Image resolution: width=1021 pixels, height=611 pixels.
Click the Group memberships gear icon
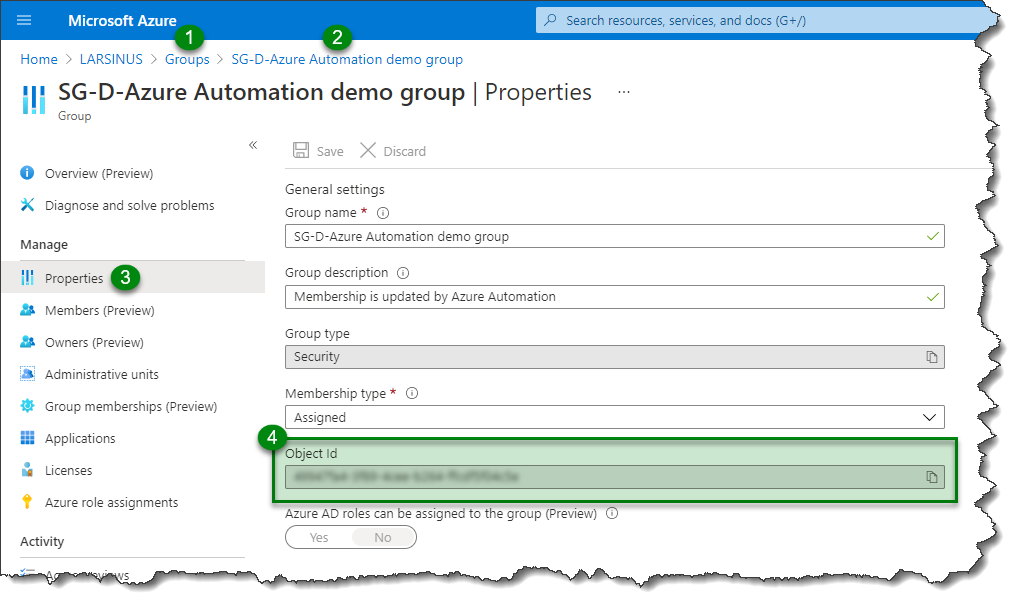pos(27,405)
